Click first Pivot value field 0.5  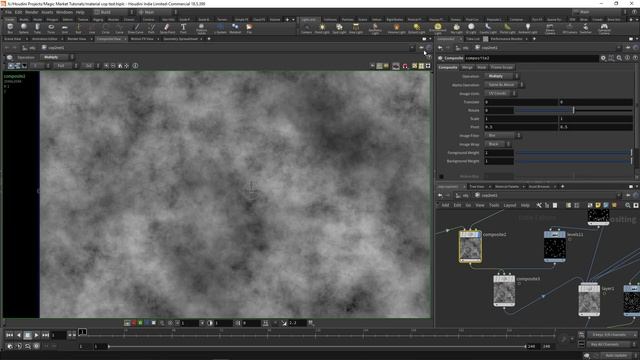[521, 127]
